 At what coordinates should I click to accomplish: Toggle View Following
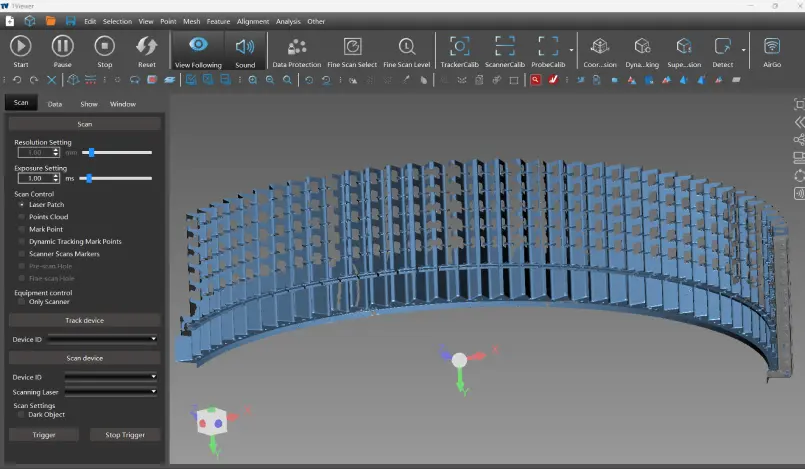coord(198,51)
